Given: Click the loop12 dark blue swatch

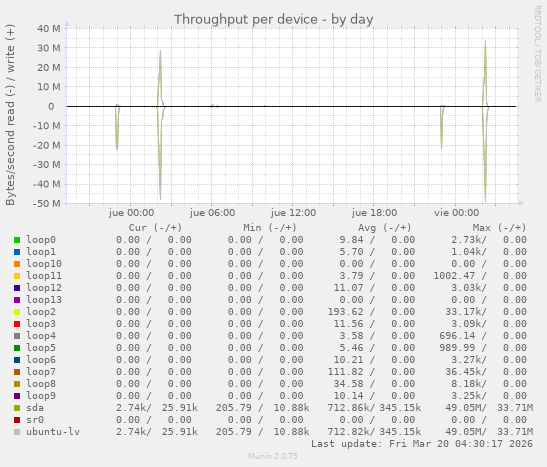Looking at the screenshot, I should pyautogui.click(x=17, y=288).
